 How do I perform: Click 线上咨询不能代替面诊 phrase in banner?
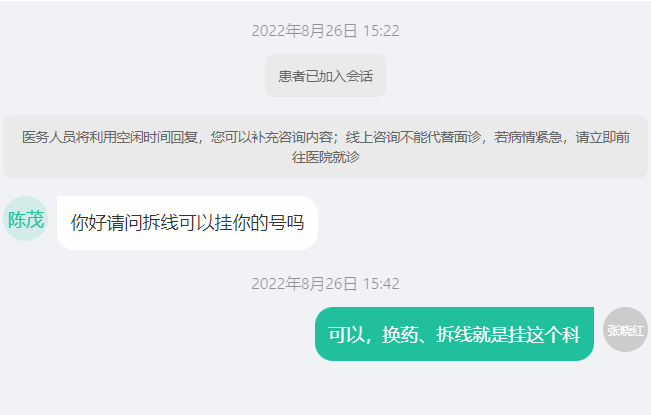414,137
